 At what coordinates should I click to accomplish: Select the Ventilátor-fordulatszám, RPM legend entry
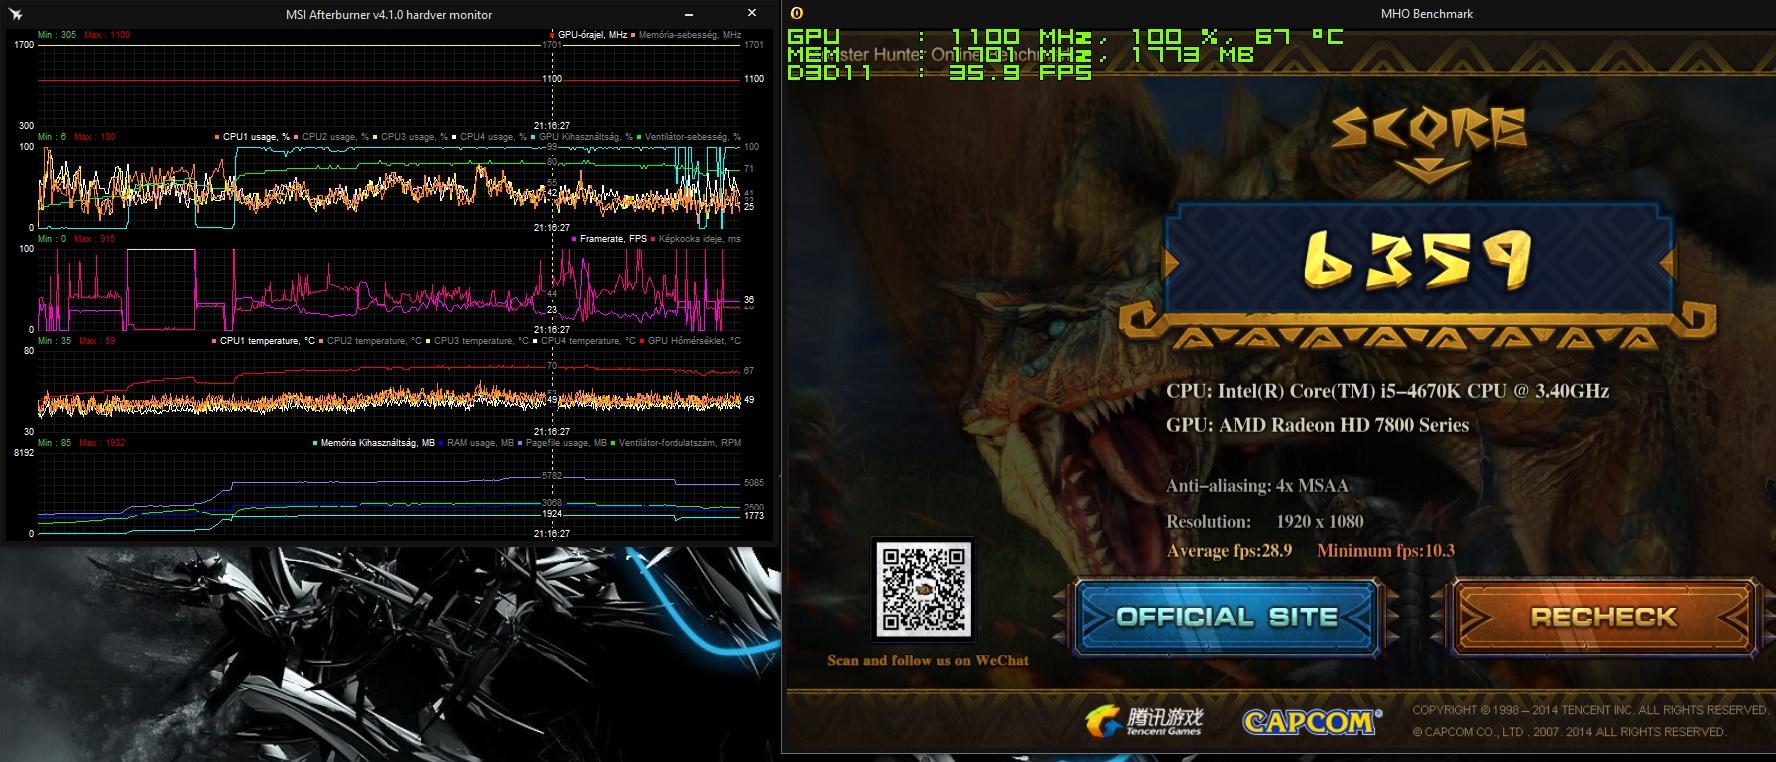pyautogui.click(x=676, y=443)
